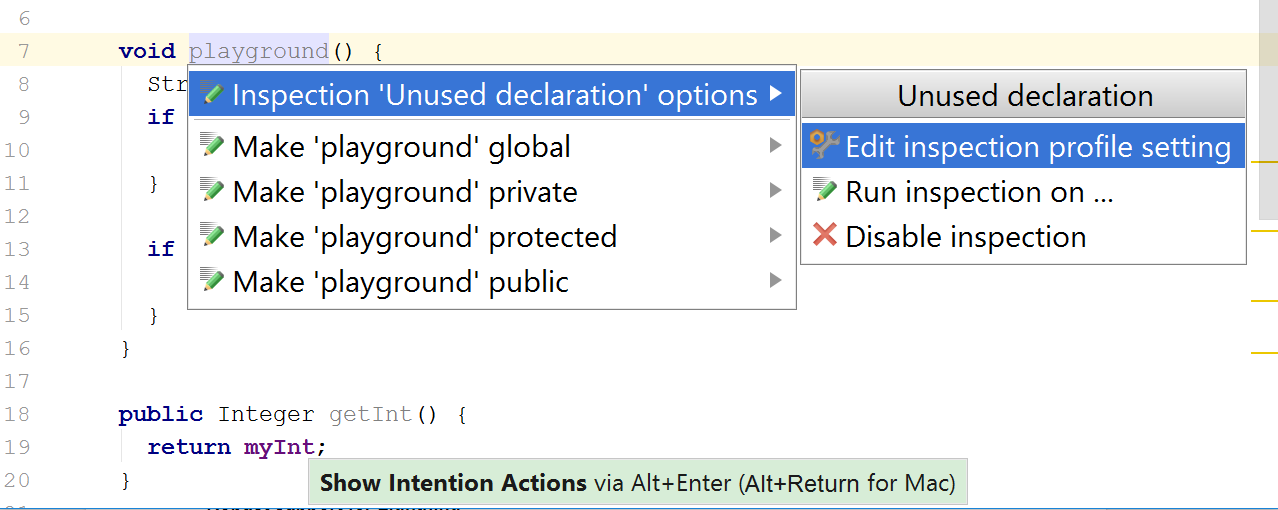This screenshot has height=510, width=1278.
Task: Click pencil icon next to Make 'playground' private
Action: [211, 191]
